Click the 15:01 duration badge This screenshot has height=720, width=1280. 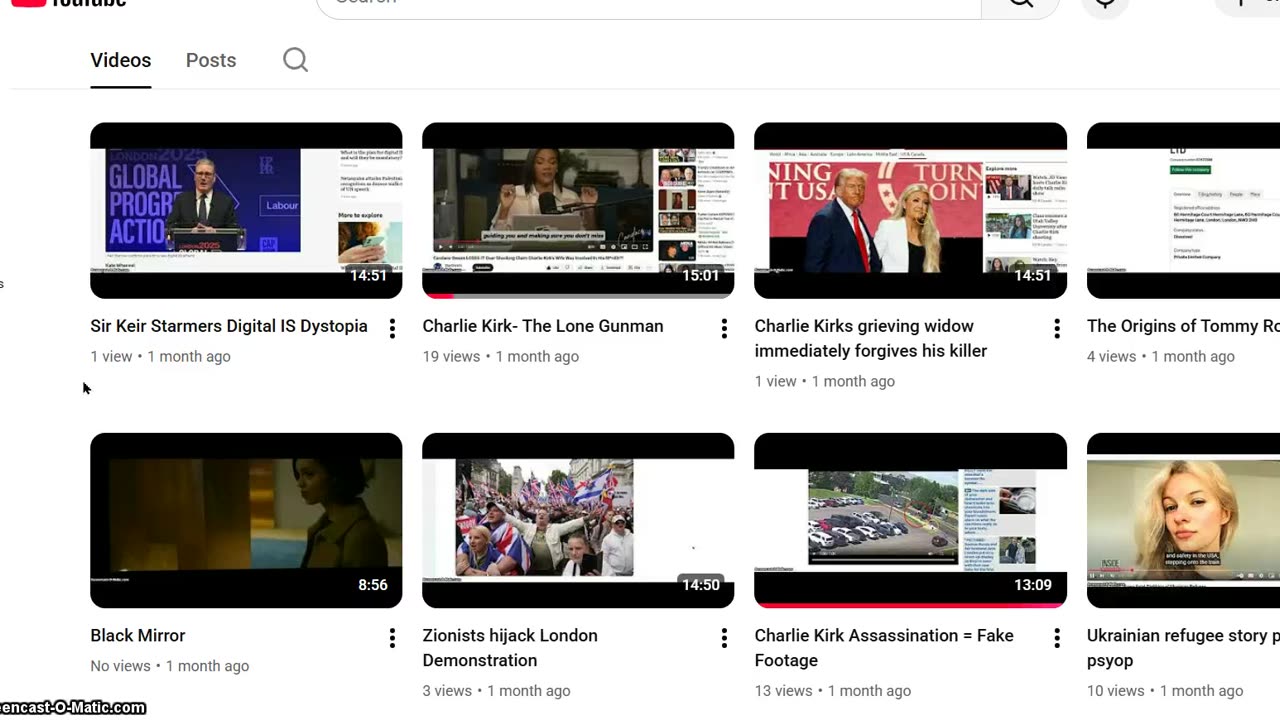coord(700,276)
